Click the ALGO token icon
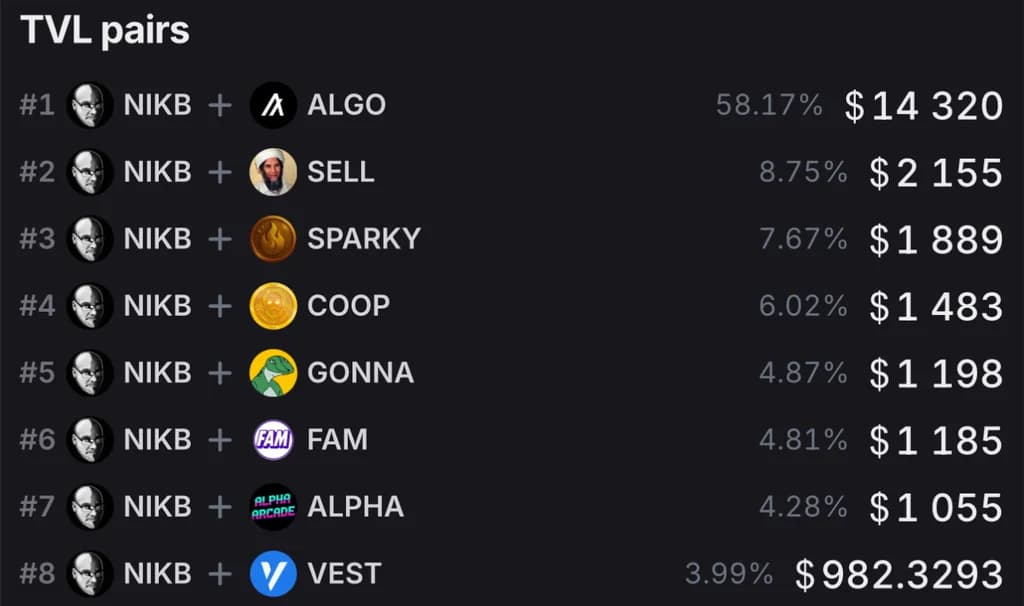This screenshot has height=606, width=1024. point(273,105)
